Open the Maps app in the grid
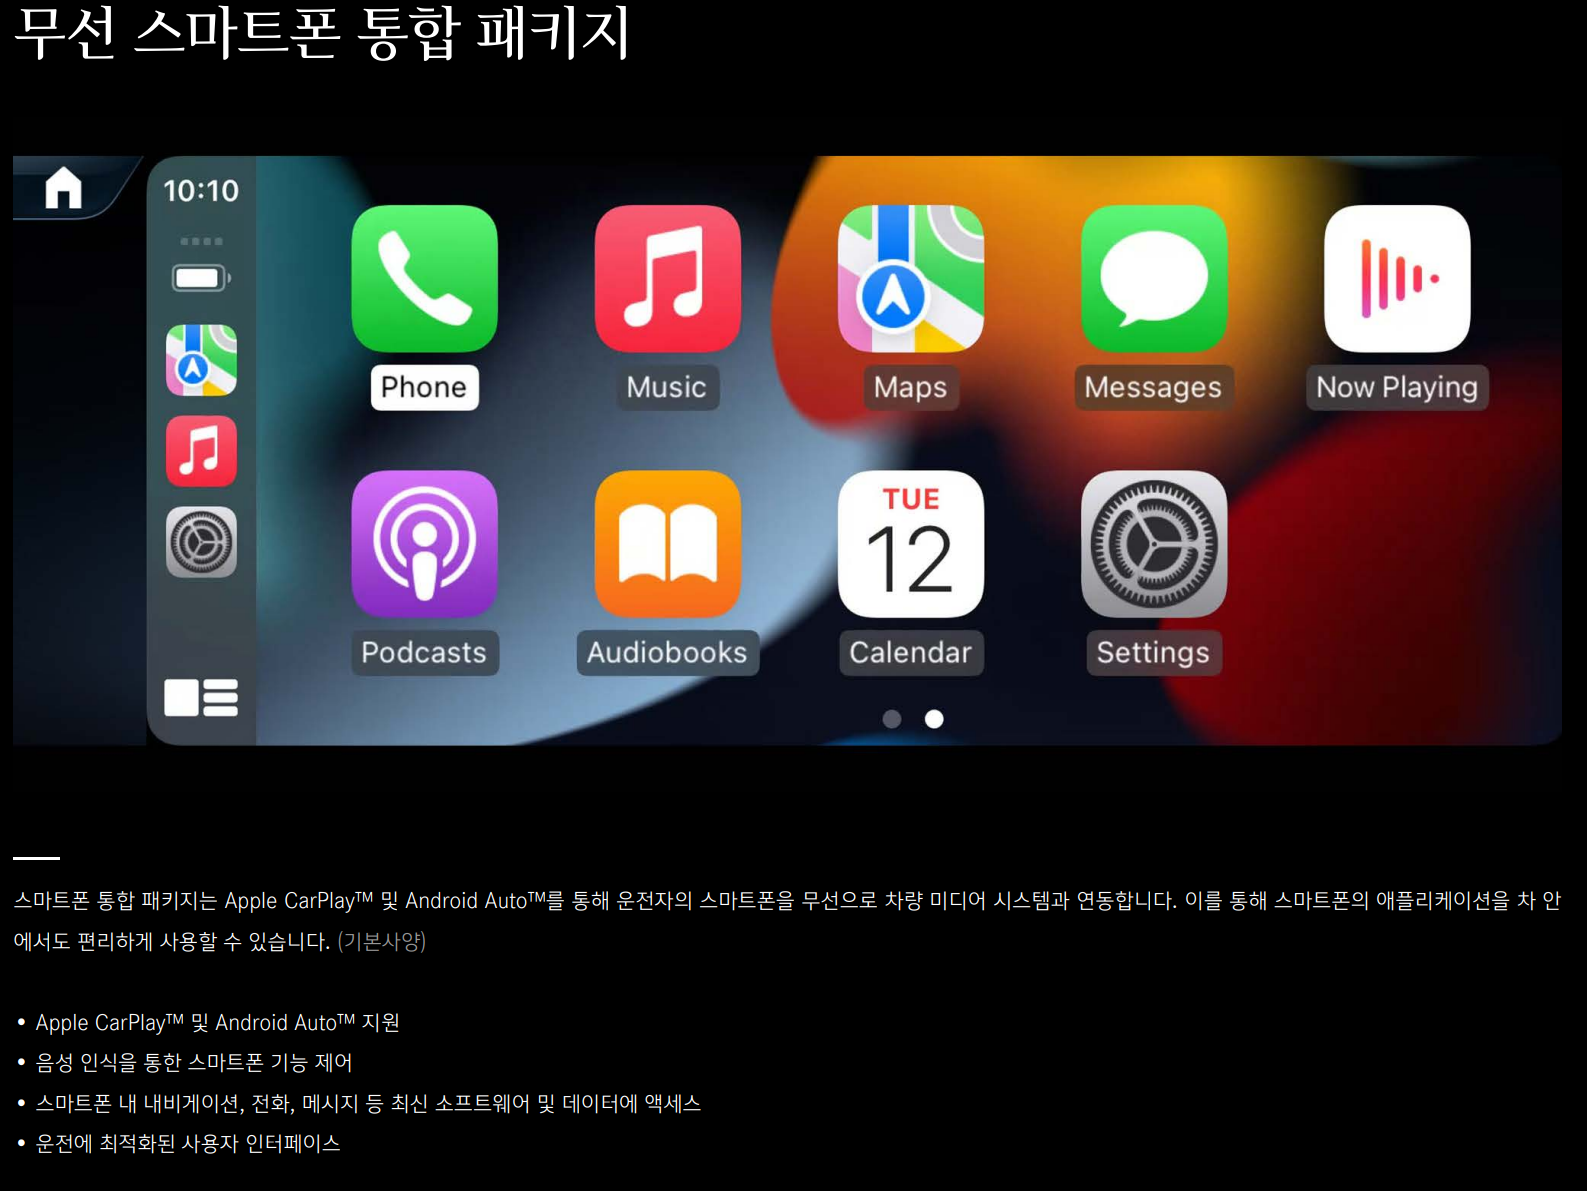Image resolution: width=1587 pixels, height=1191 pixels. [x=910, y=279]
